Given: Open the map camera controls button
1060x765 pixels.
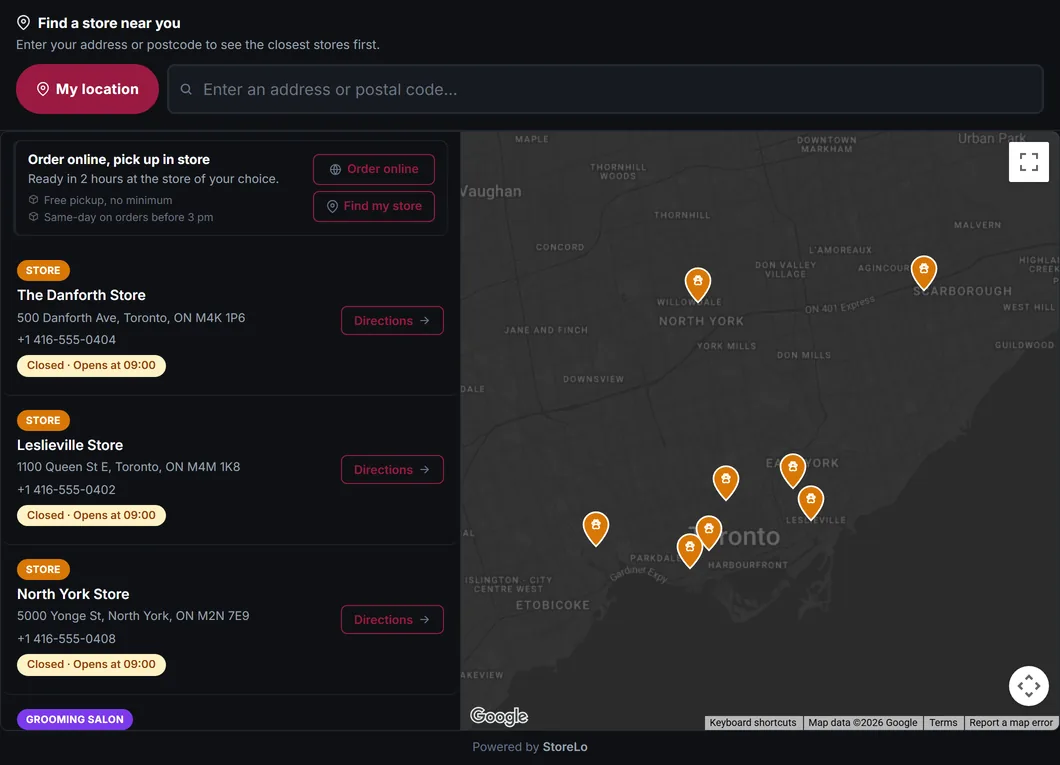Looking at the screenshot, I should (x=1028, y=686).
